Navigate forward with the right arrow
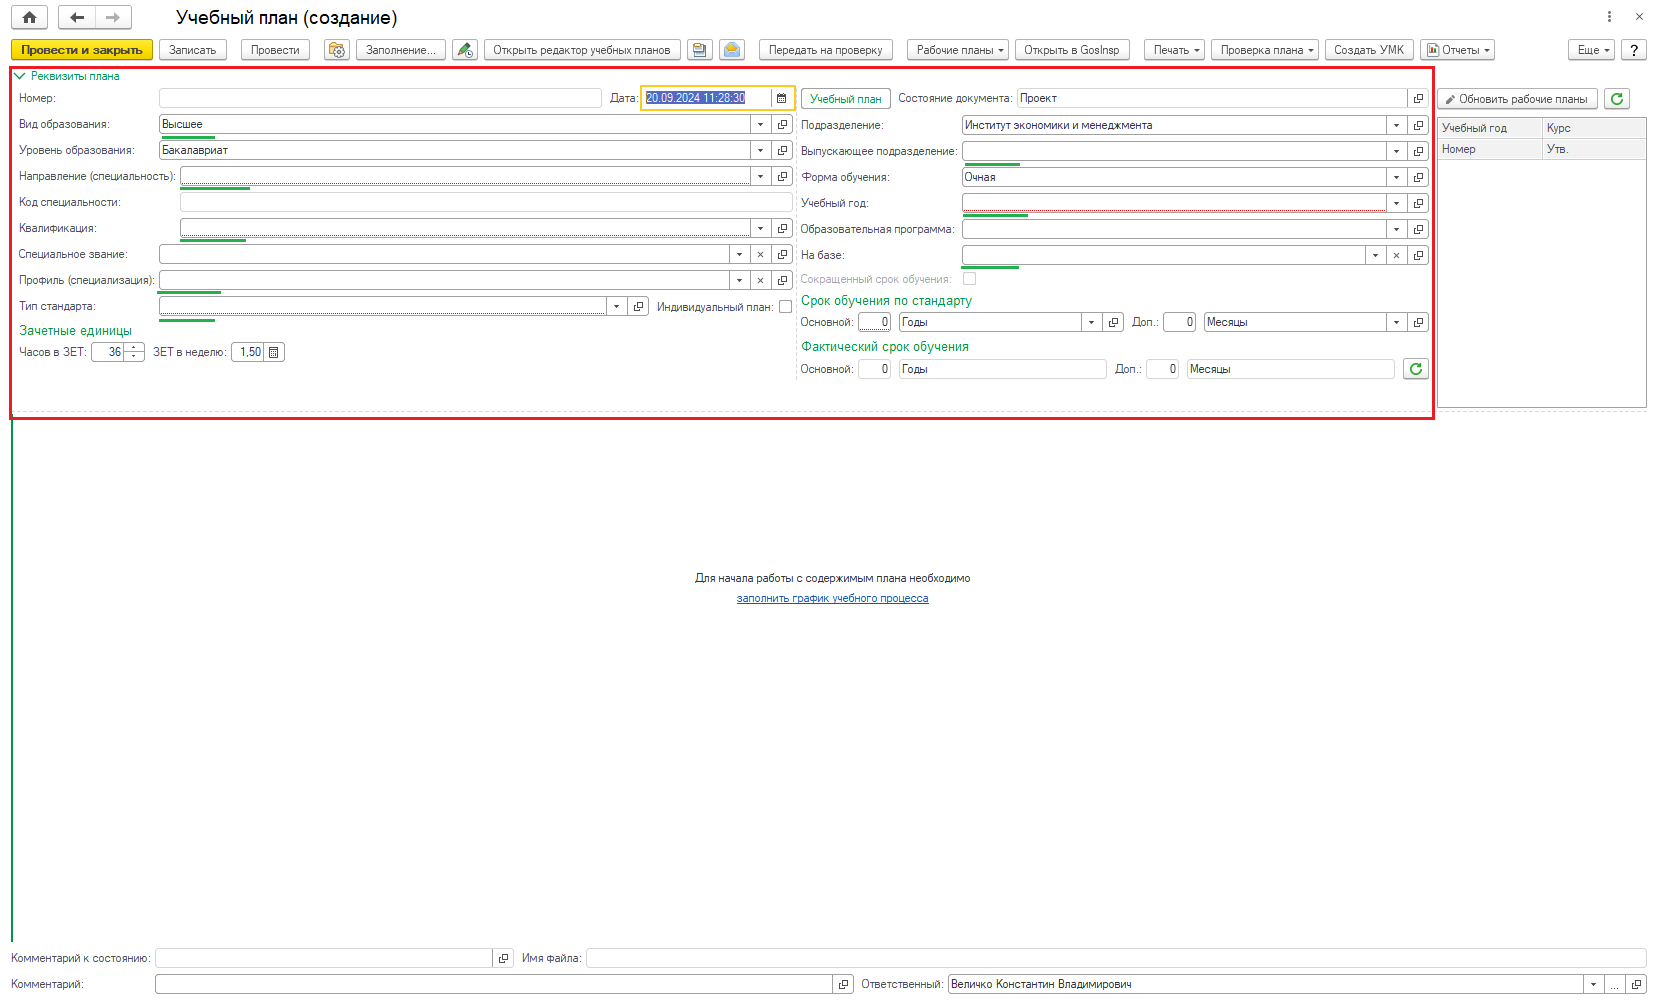This screenshot has width=1661, height=1005. coord(113,17)
